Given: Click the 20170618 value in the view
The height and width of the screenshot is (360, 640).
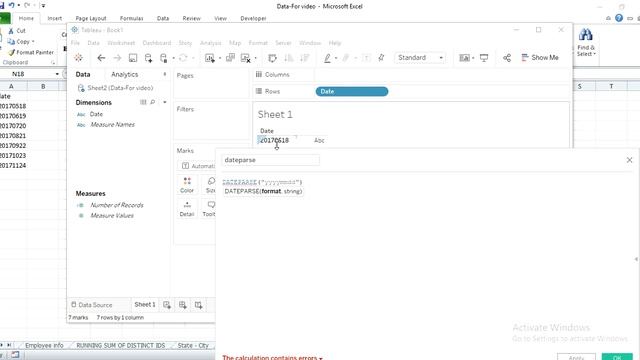Looking at the screenshot, I should [274, 140].
